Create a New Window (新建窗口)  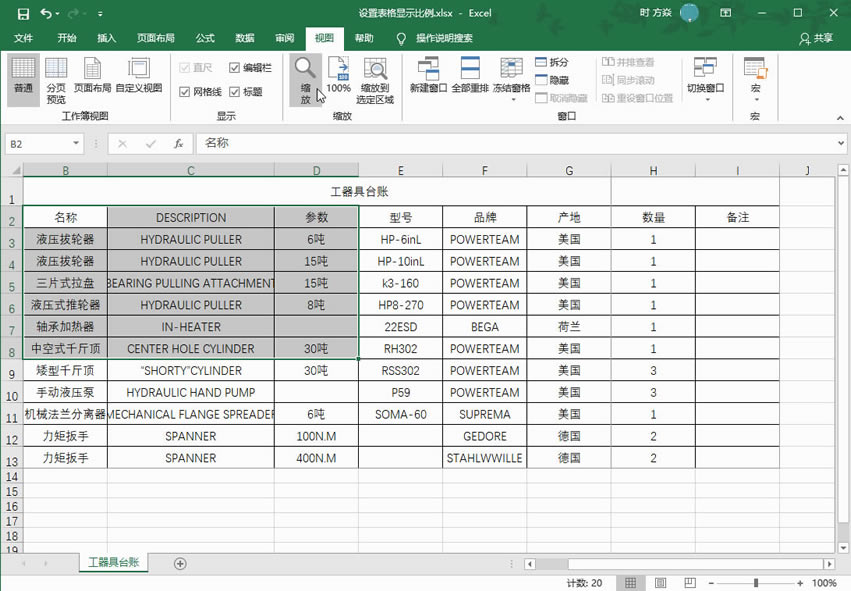click(430, 78)
